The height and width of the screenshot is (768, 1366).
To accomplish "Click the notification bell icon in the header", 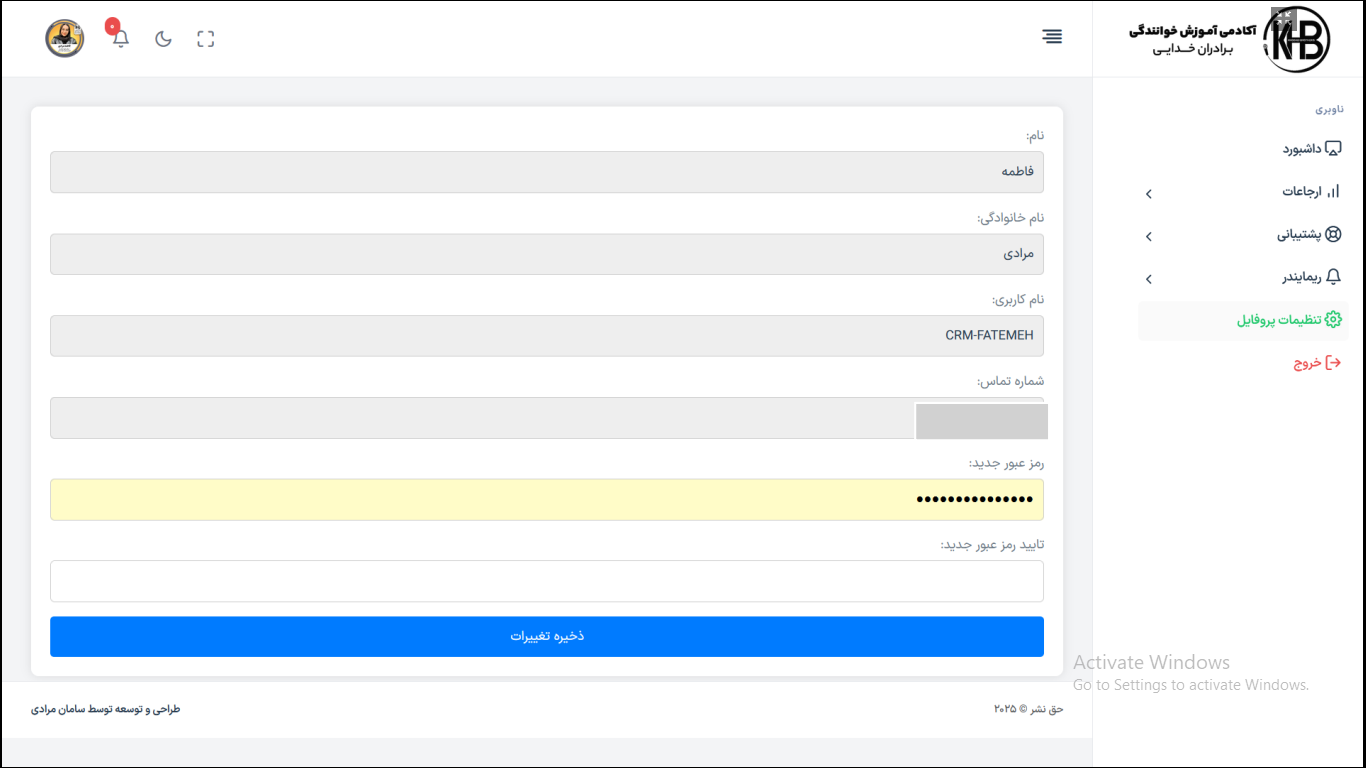I will pos(121,39).
